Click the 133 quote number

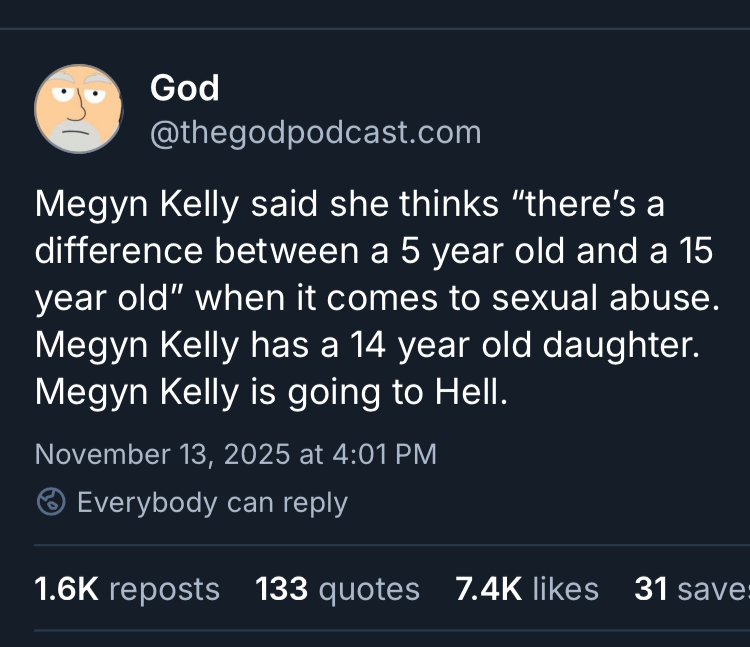pos(281,589)
